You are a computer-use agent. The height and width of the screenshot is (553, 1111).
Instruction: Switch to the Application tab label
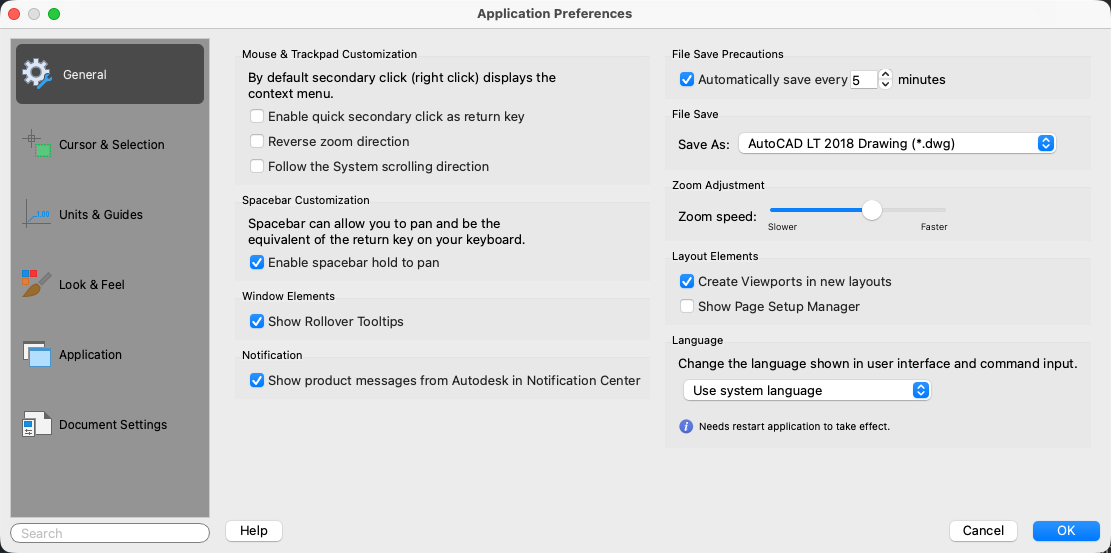coord(90,355)
